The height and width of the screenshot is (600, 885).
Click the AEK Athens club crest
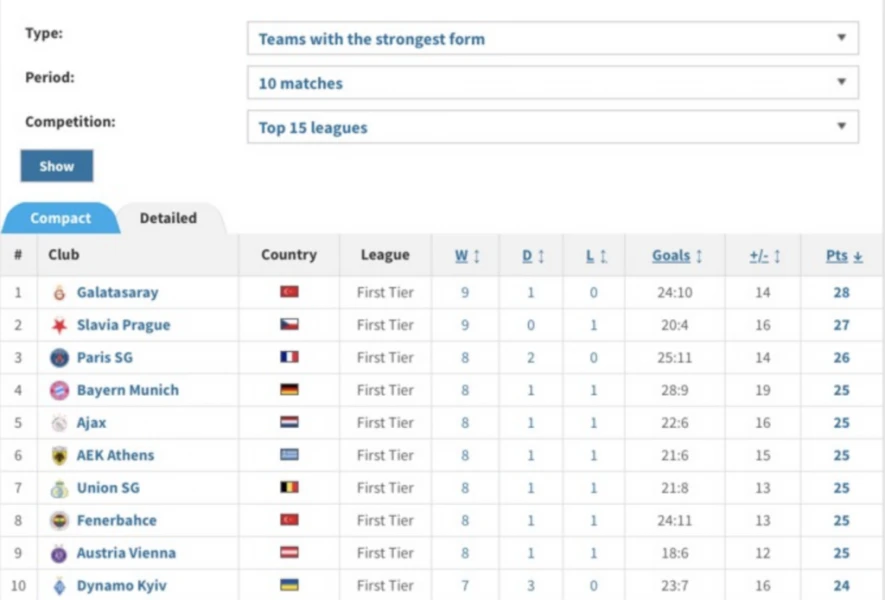click(x=59, y=456)
